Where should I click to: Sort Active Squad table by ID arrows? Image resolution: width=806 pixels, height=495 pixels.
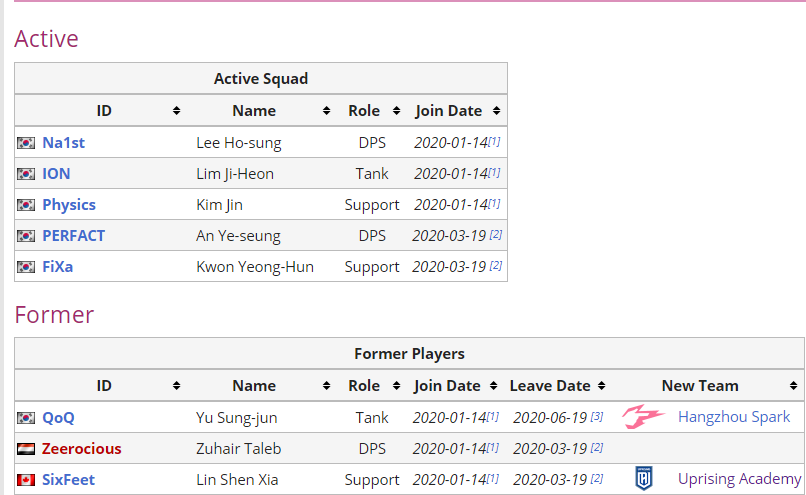(176, 111)
